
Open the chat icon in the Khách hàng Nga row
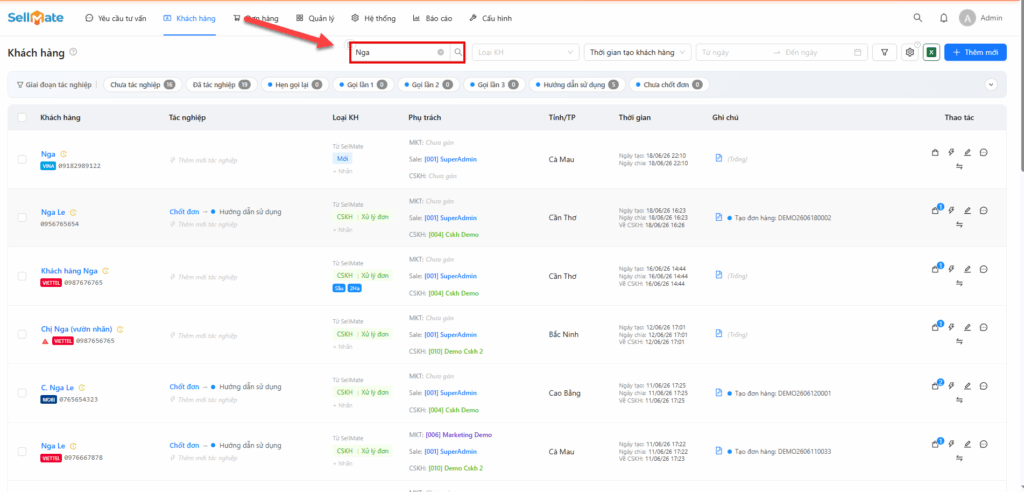[984, 269]
